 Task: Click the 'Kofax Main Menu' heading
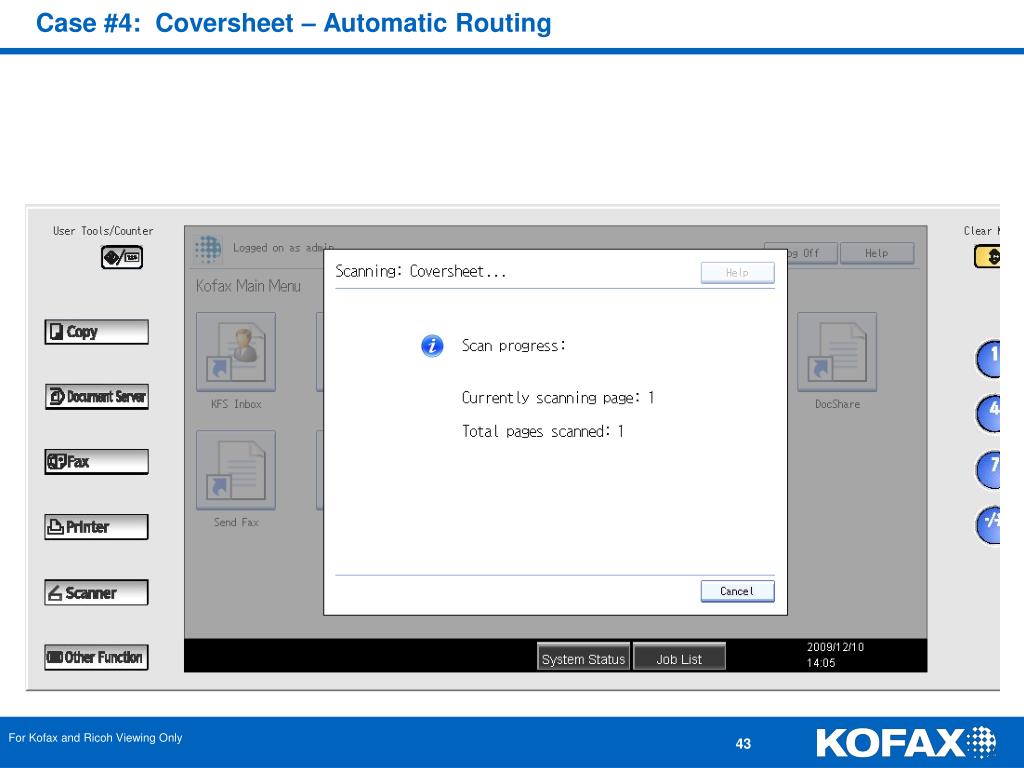click(x=248, y=286)
